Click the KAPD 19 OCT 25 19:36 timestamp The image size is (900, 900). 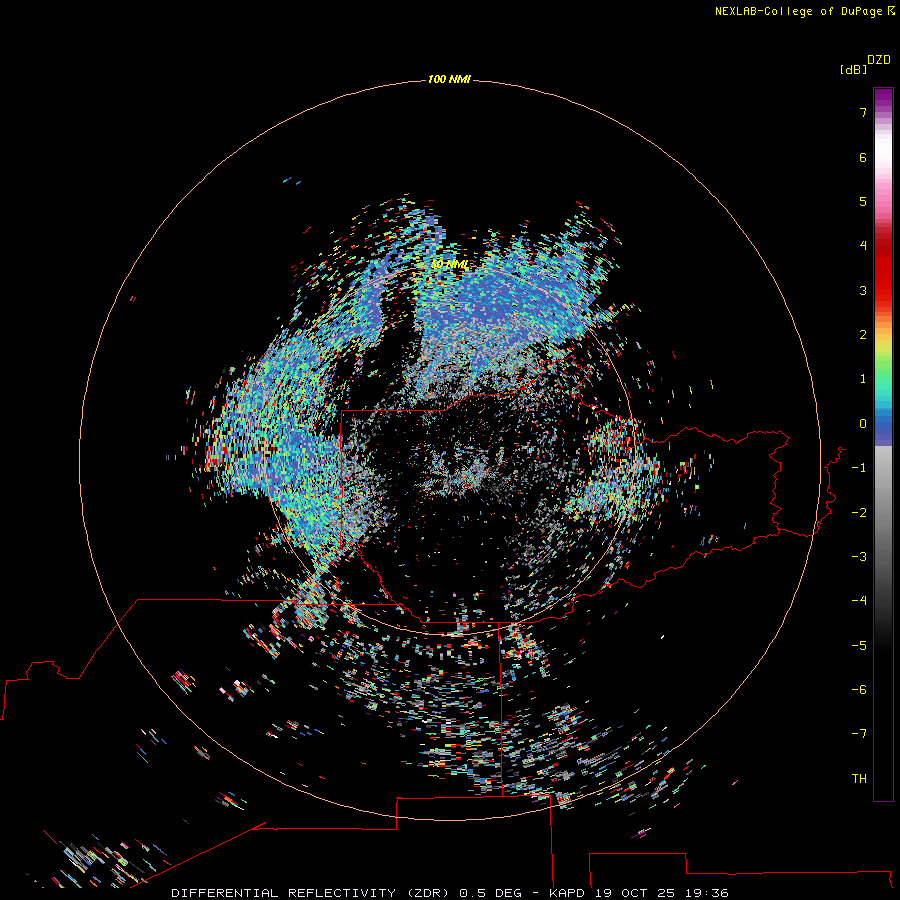click(638, 893)
